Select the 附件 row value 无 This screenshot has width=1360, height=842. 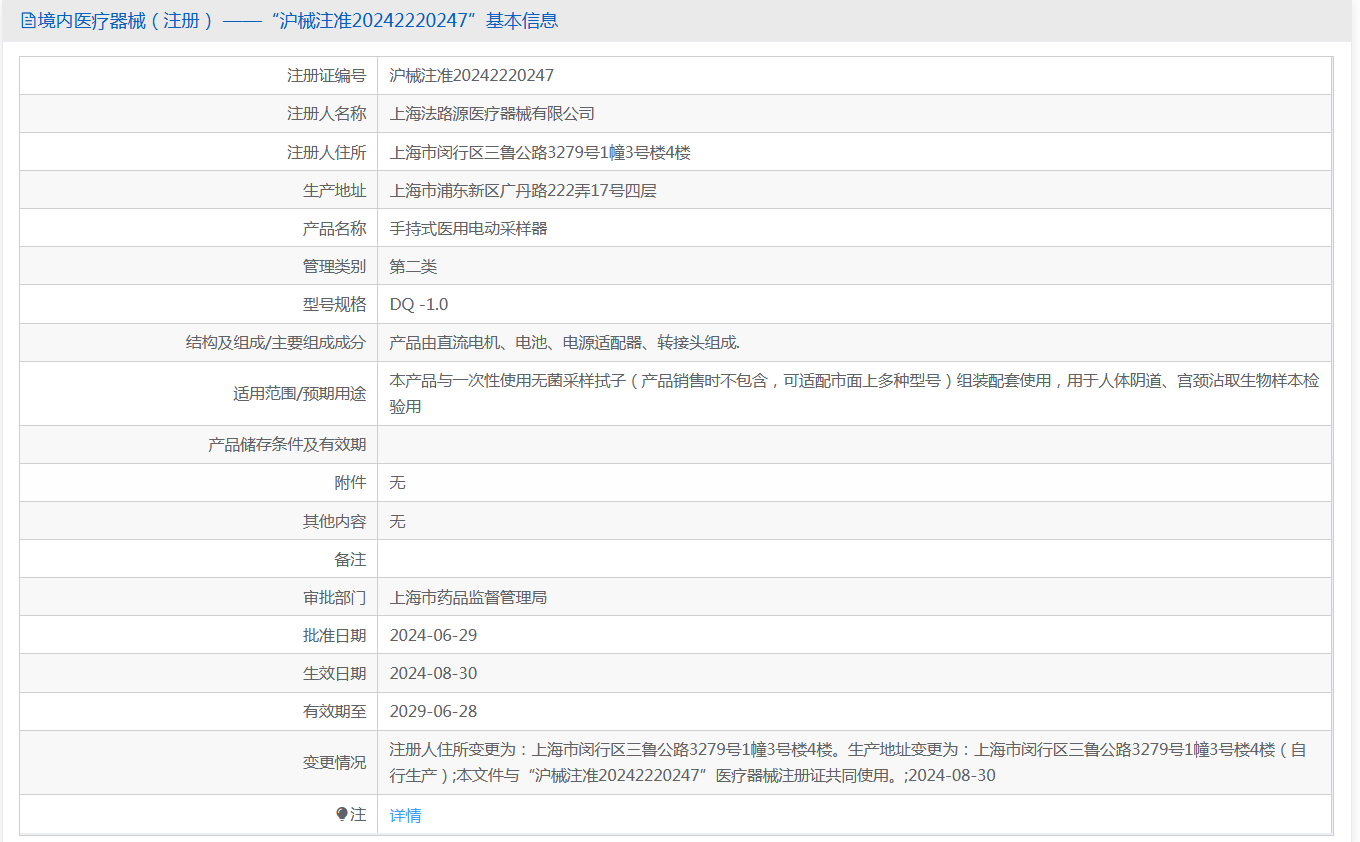(397, 482)
